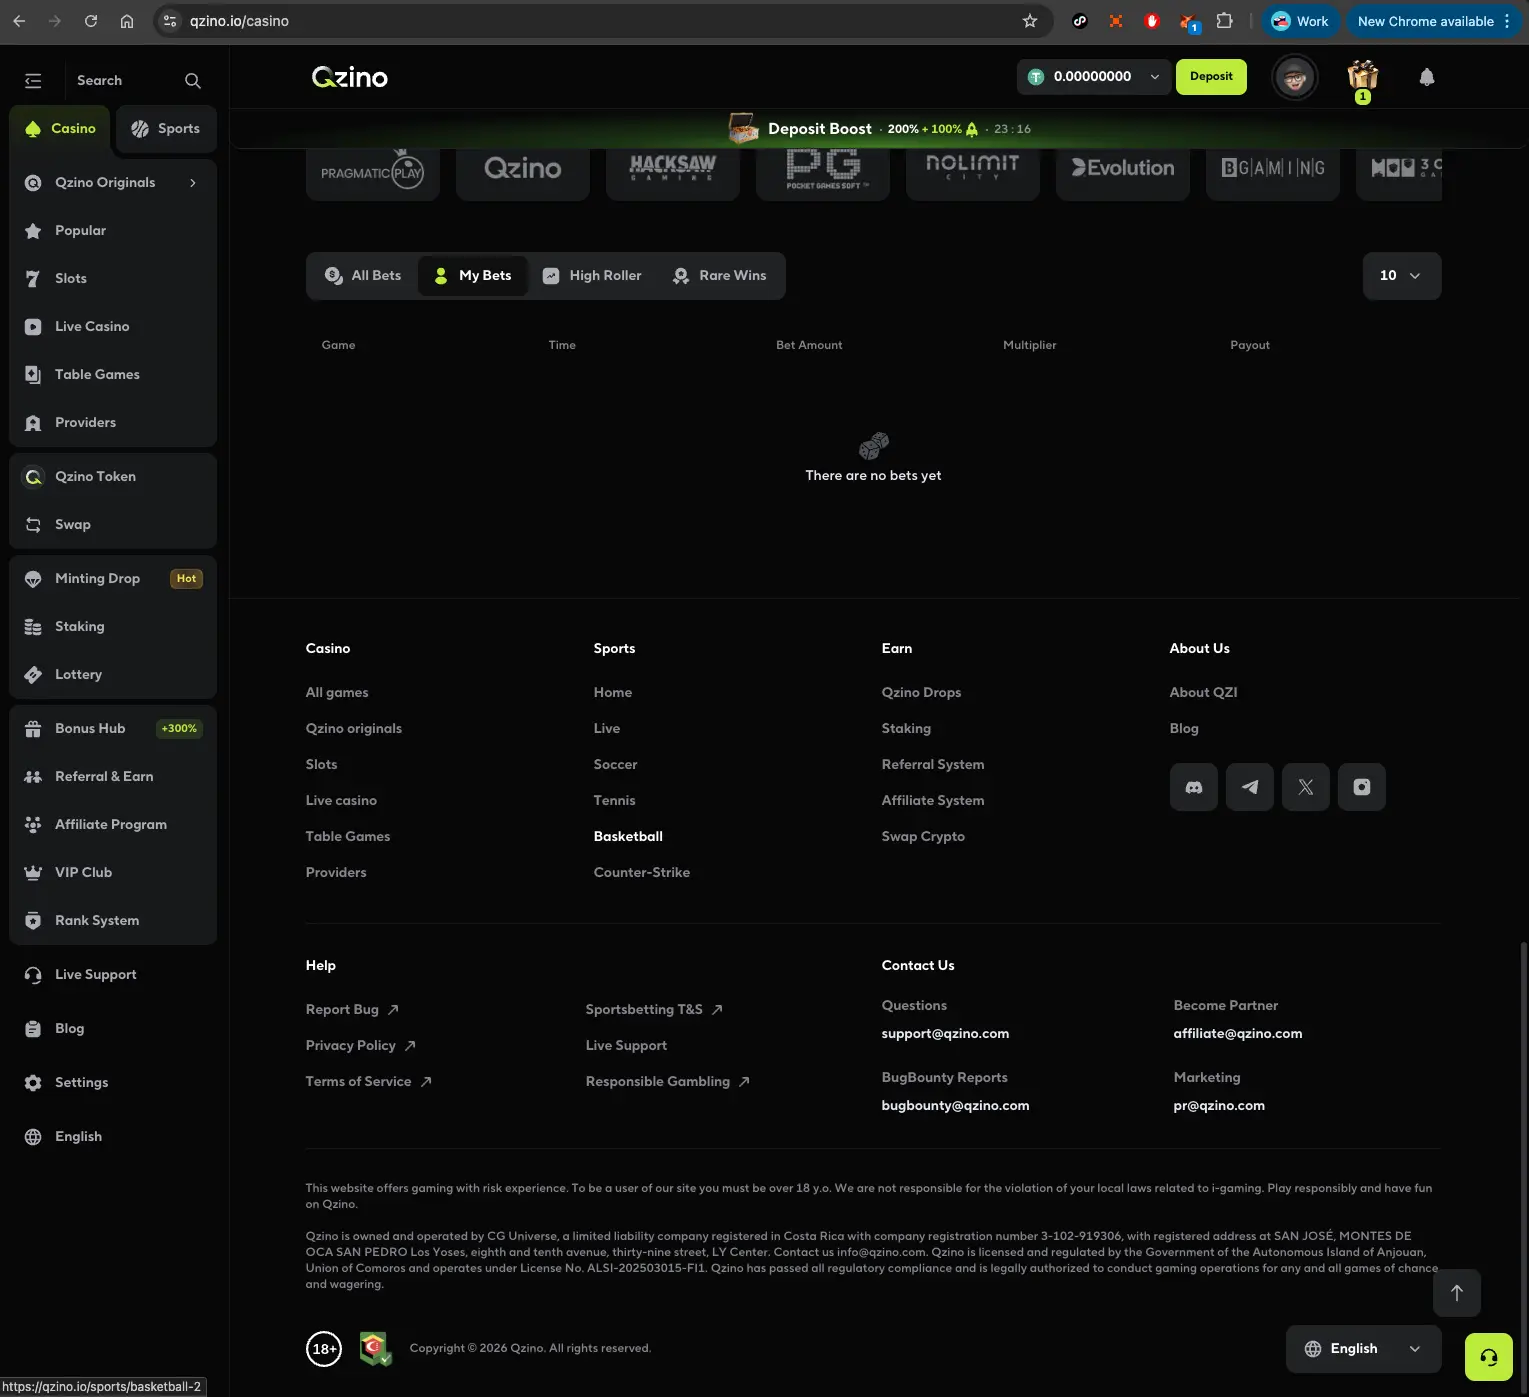Image resolution: width=1529 pixels, height=1397 pixels.
Task: Click the support@qzino.com email
Action: pos(945,1034)
